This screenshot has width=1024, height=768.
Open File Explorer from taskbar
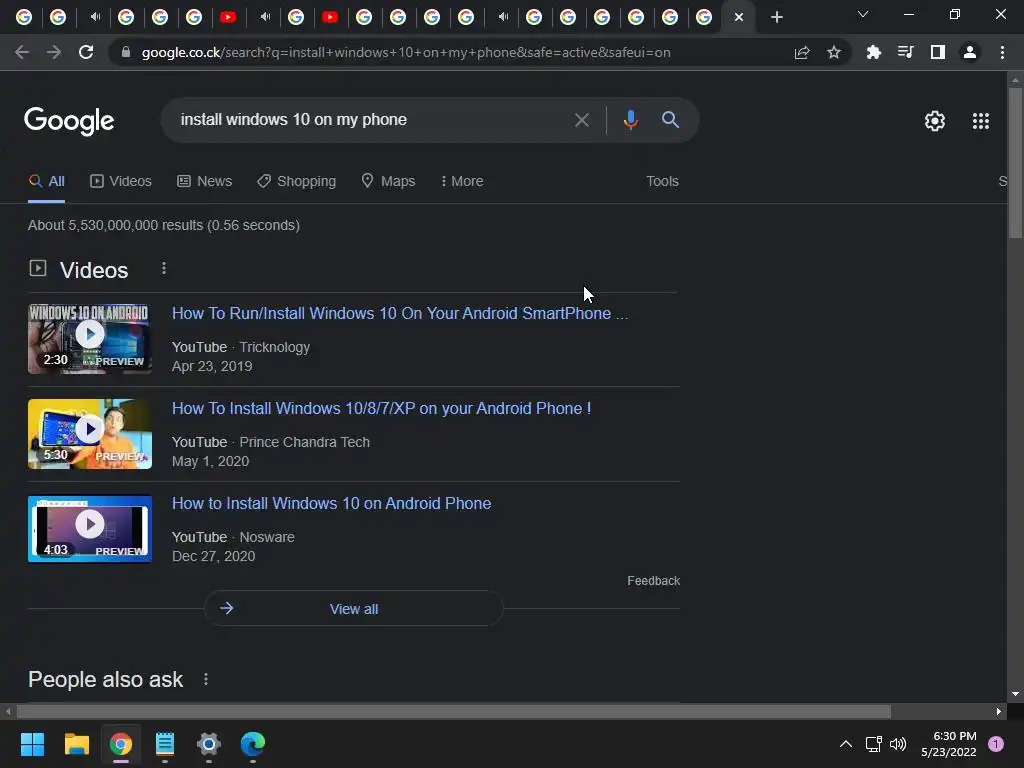[76, 744]
